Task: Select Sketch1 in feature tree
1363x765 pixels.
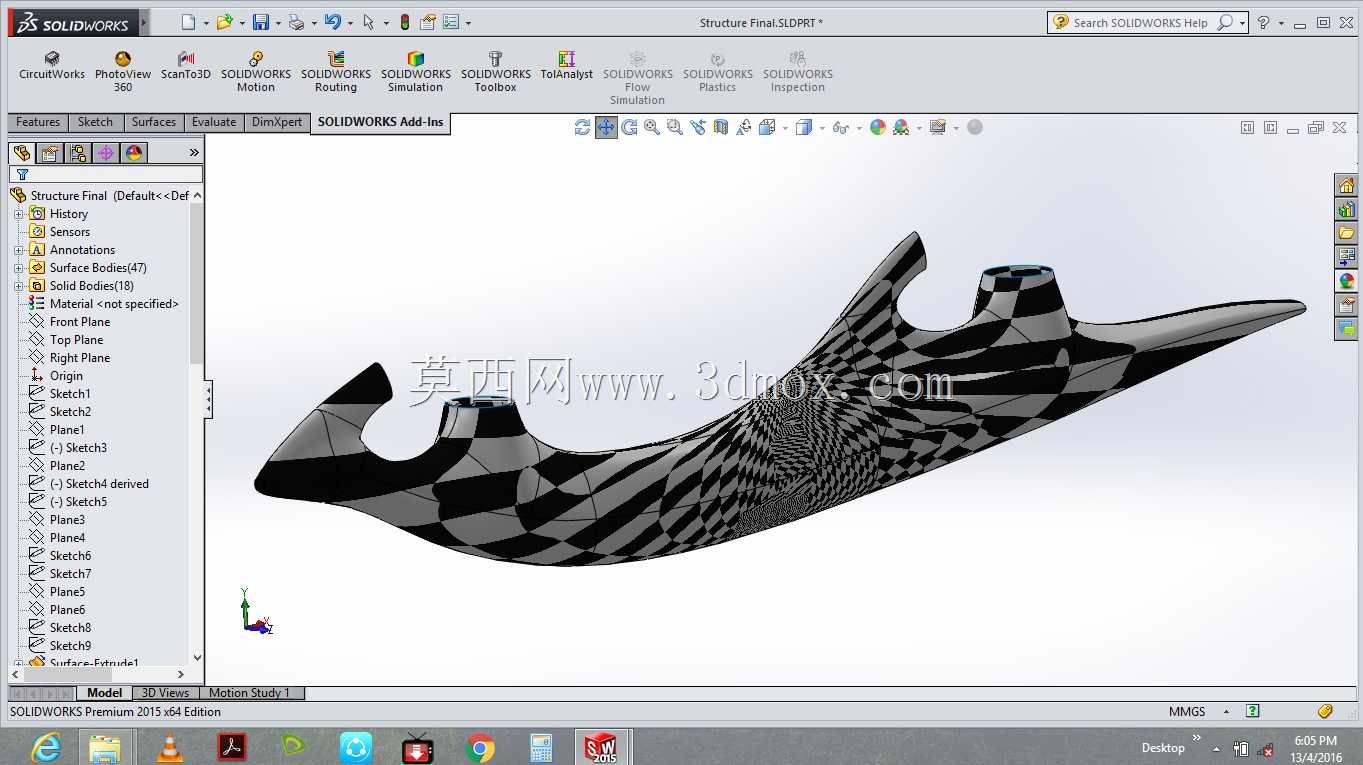Action: click(x=70, y=394)
